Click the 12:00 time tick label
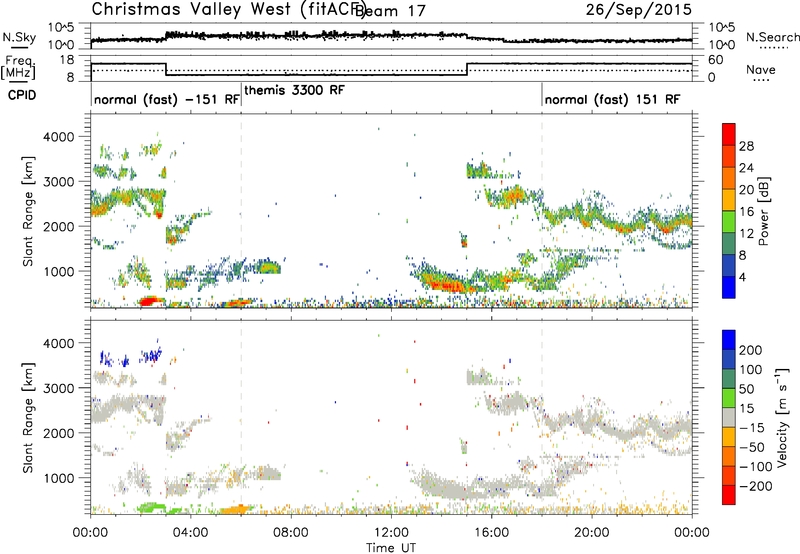 pyautogui.click(x=391, y=533)
